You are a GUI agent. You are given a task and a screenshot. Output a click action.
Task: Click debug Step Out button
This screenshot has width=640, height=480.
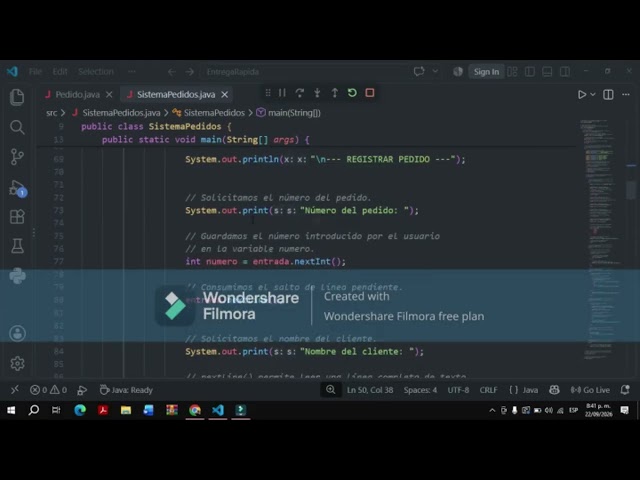pos(335,93)
